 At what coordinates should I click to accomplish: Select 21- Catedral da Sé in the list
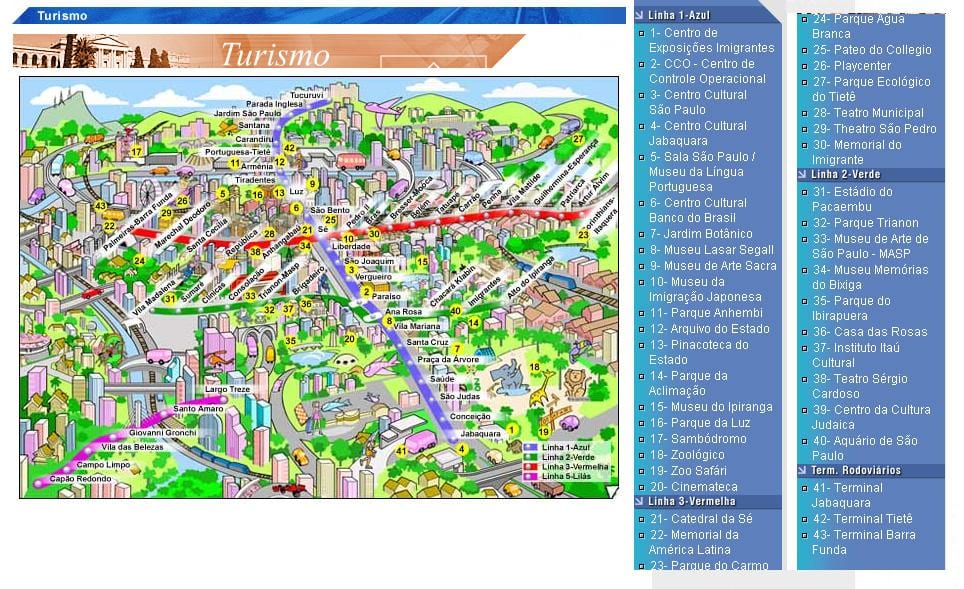click(701, 519)
